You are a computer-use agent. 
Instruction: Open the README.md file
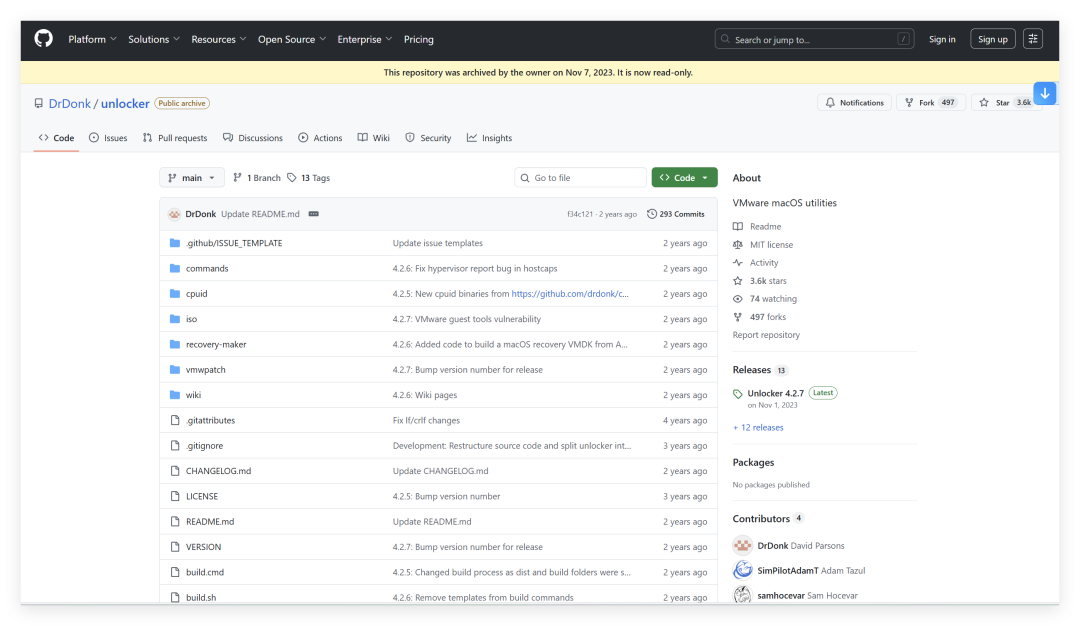(210, 521)
